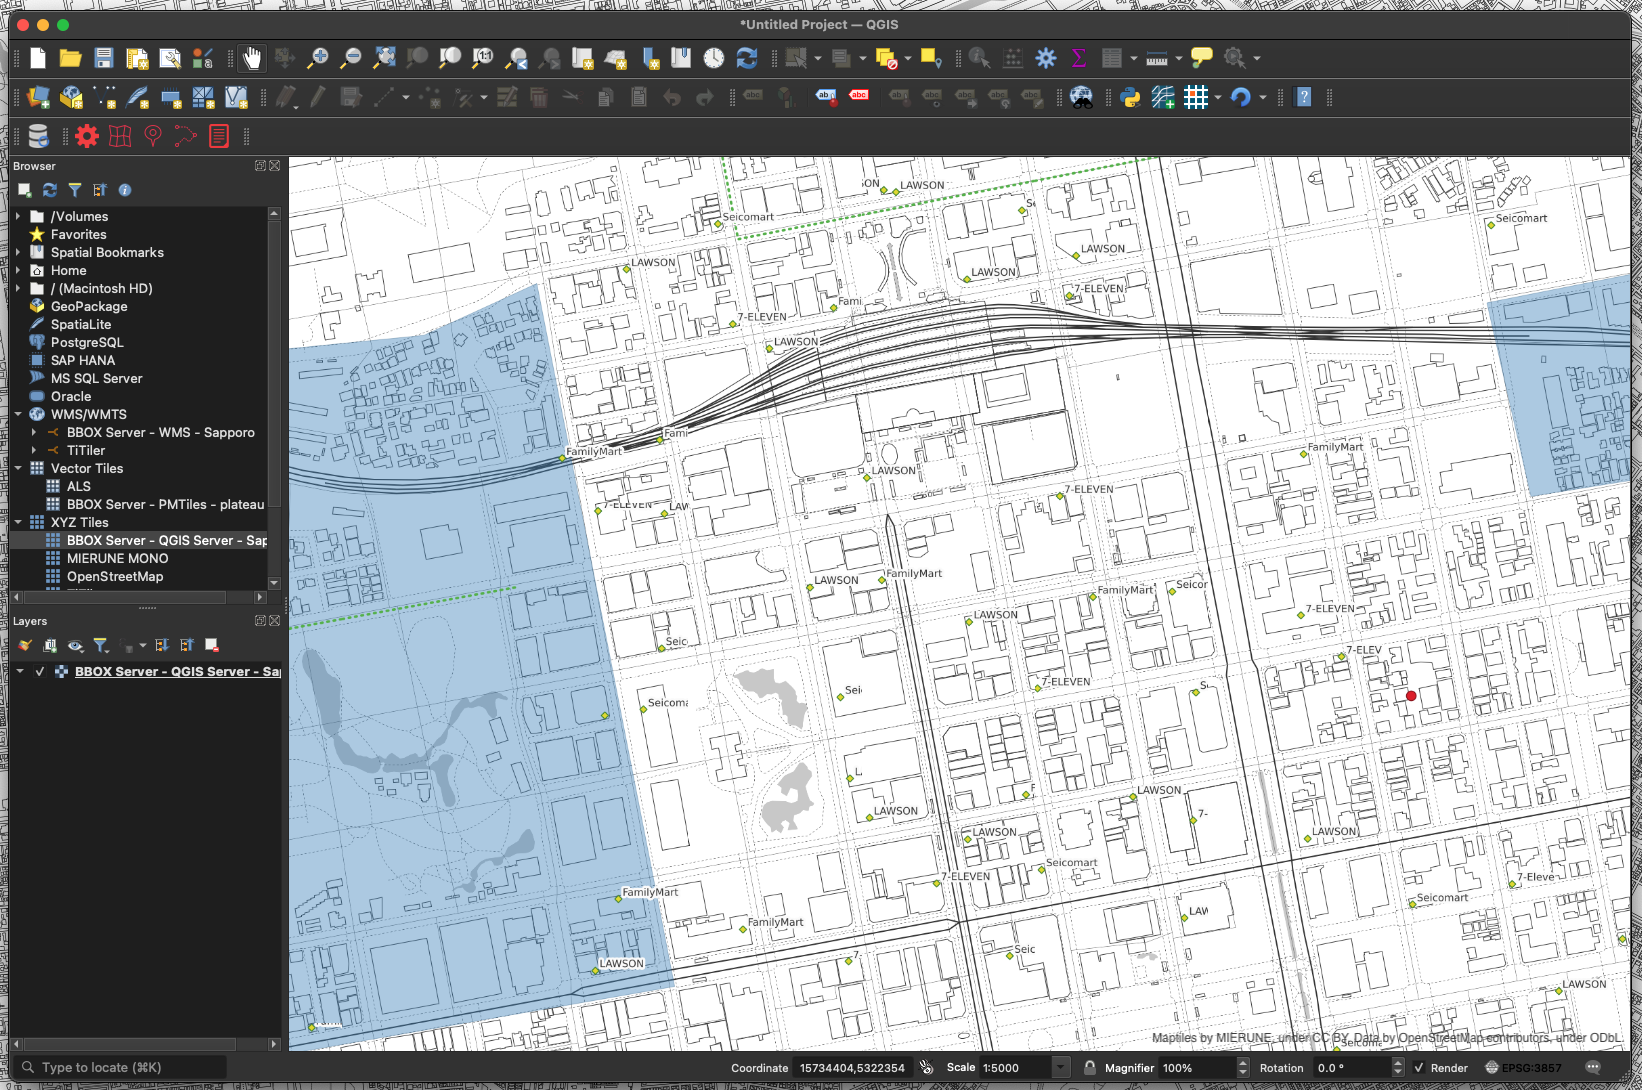Select MIERUNE MONO tile entry
This screenshot has width=1642, height=1090.
[x=117, y=558]
